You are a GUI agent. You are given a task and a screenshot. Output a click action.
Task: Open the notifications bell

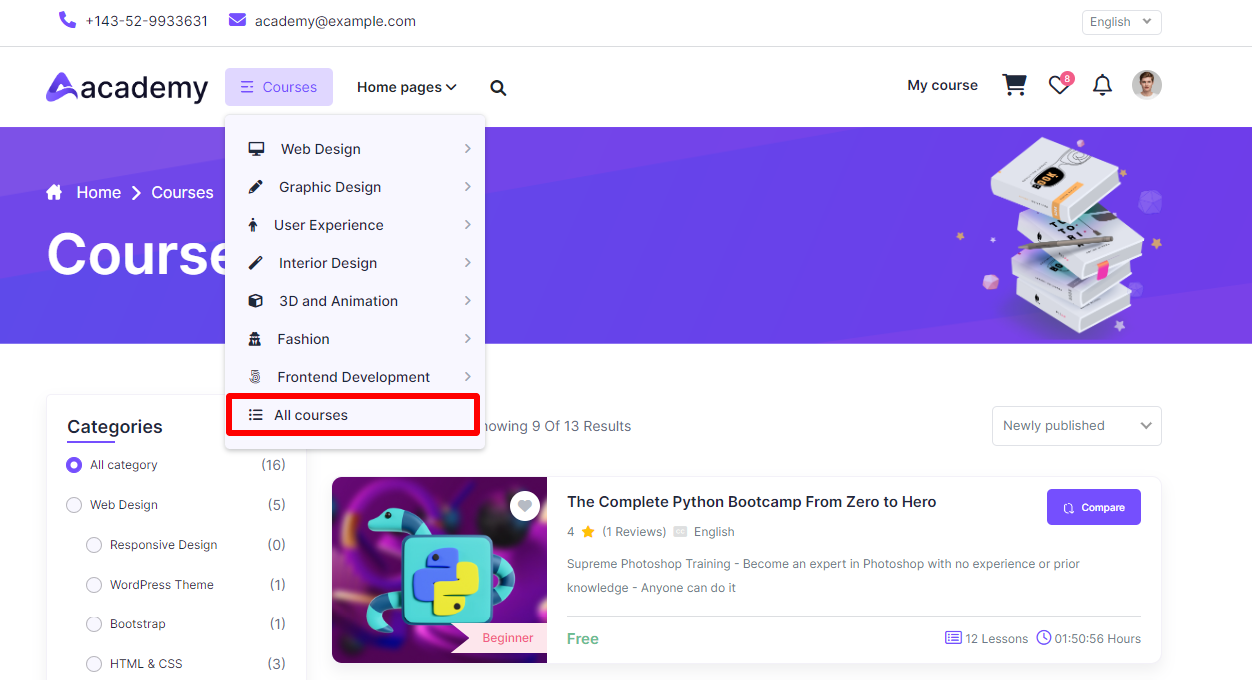1102,86
